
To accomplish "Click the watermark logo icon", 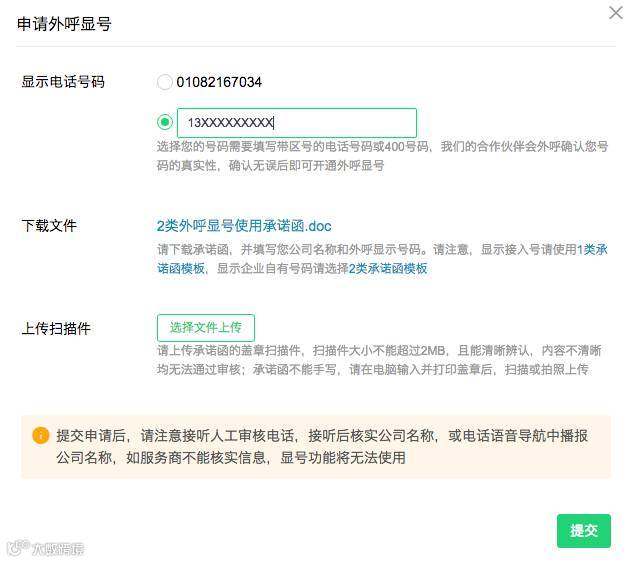I will [16, 548].
